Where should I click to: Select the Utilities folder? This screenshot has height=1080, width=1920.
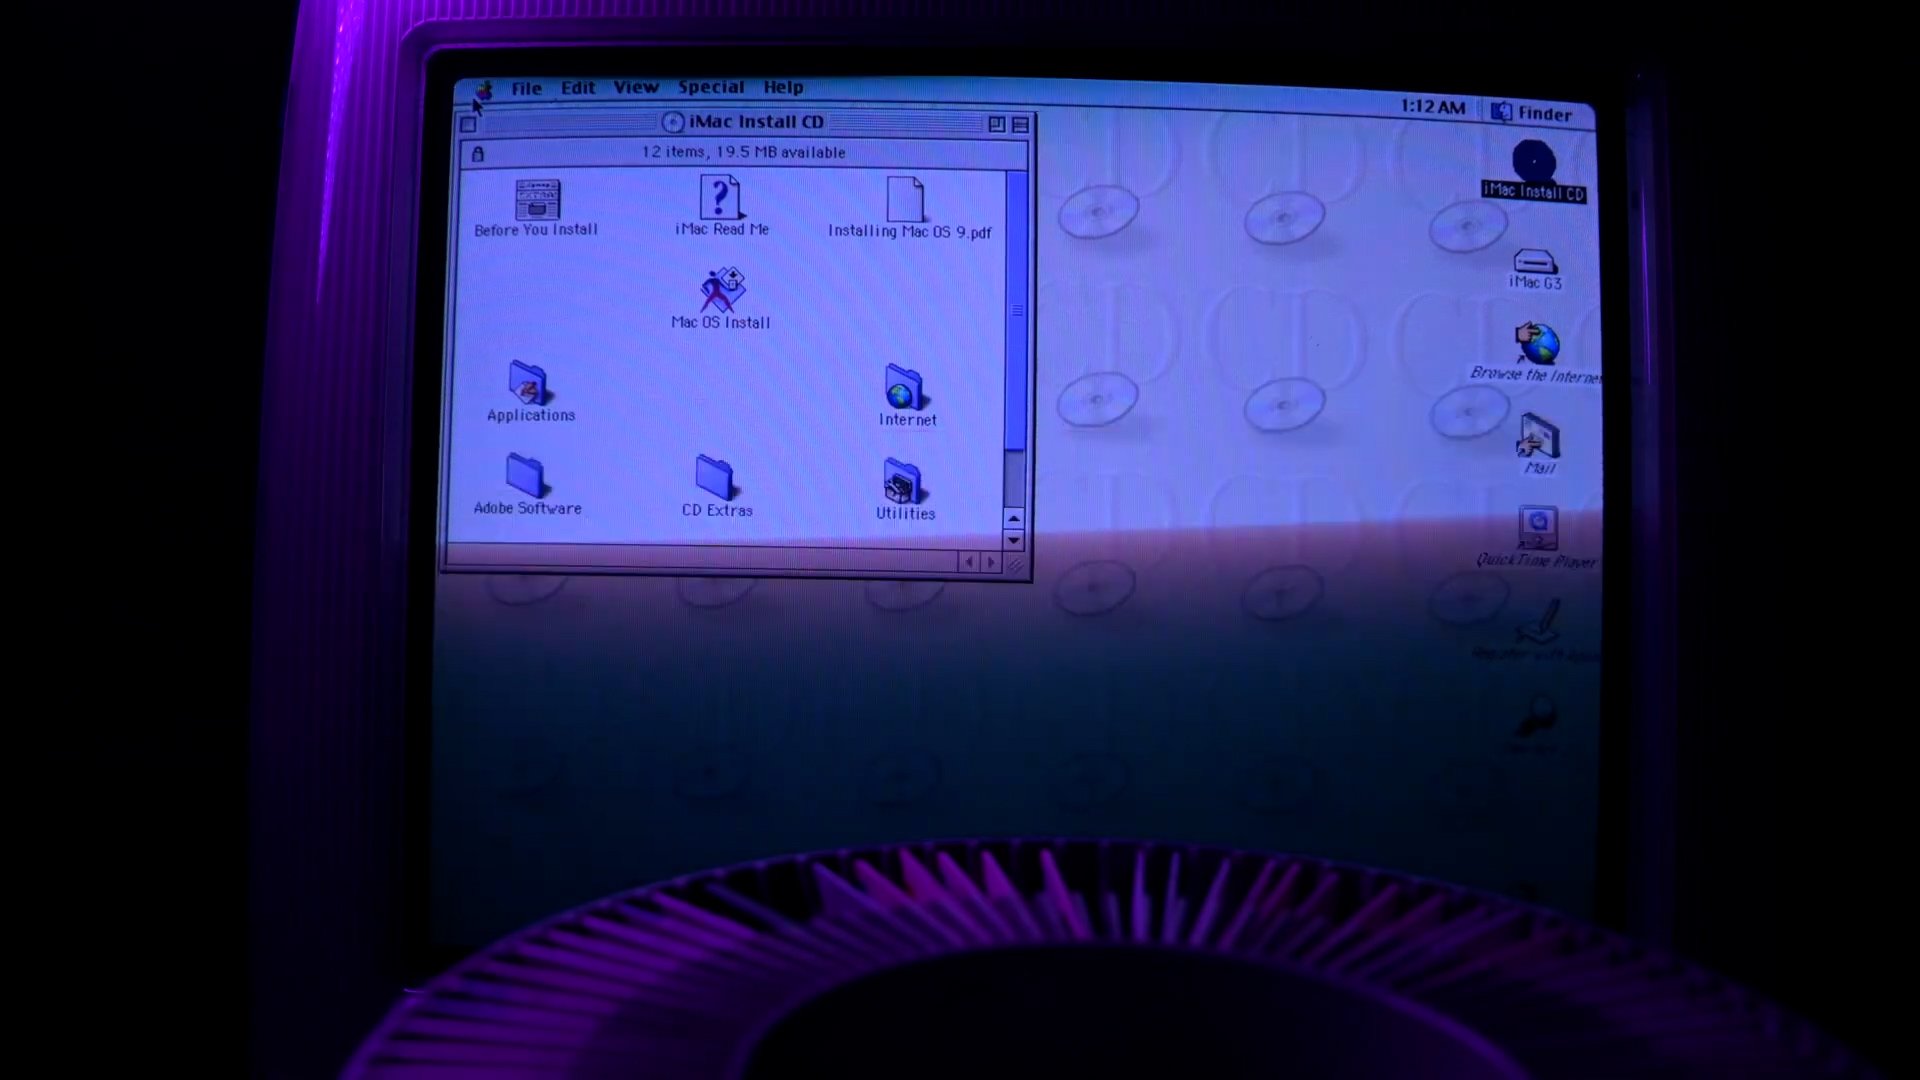(905, 490)
